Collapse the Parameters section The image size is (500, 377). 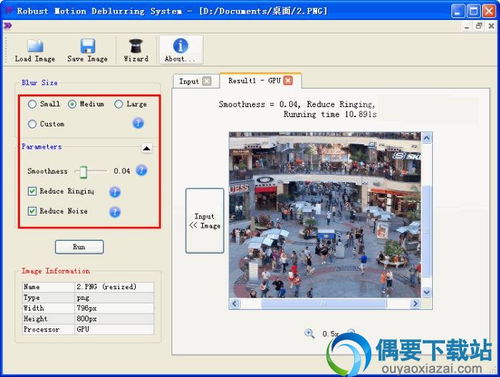[x=146, y=148]
